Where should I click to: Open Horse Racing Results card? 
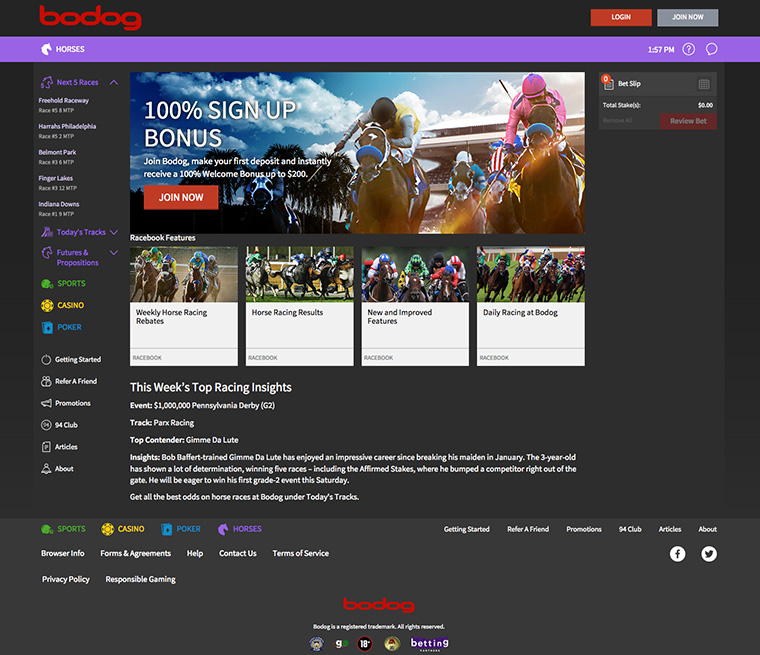click(300, 306)
